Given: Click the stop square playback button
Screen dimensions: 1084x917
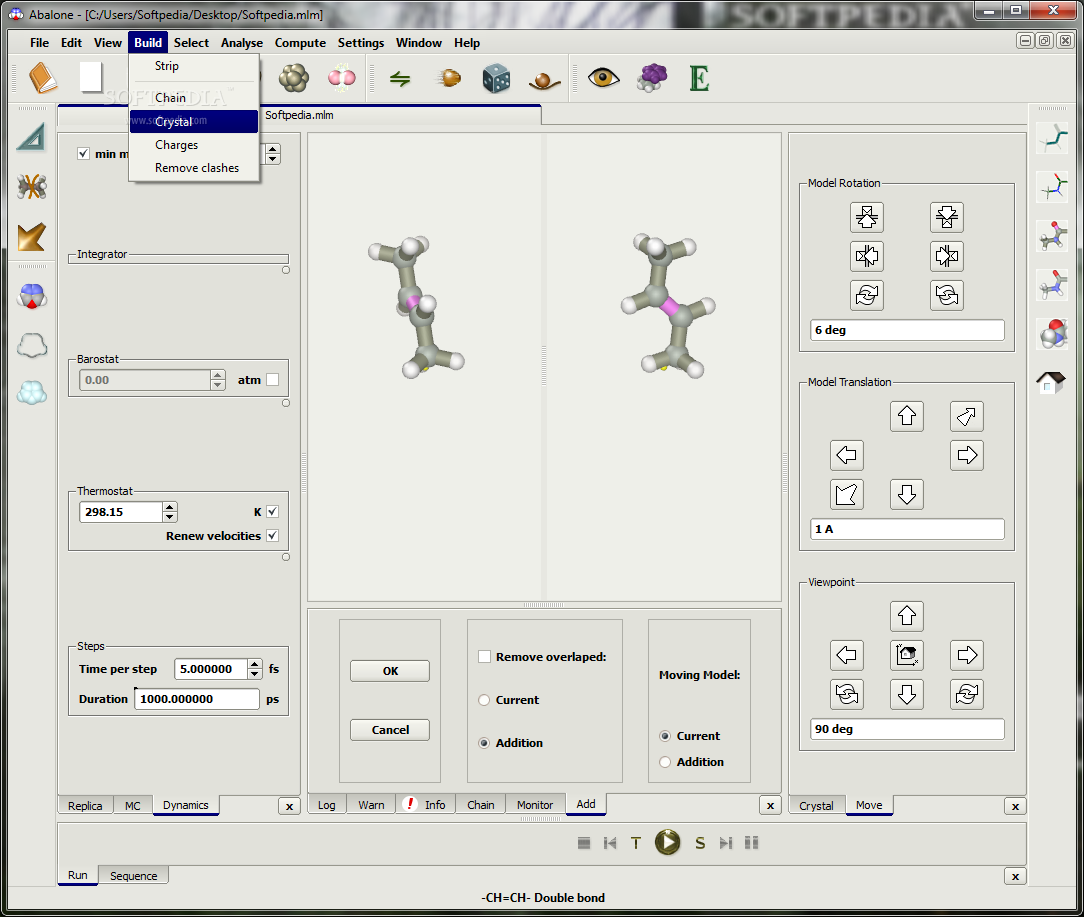Looking at the screenshot, I should coord(584,842).
